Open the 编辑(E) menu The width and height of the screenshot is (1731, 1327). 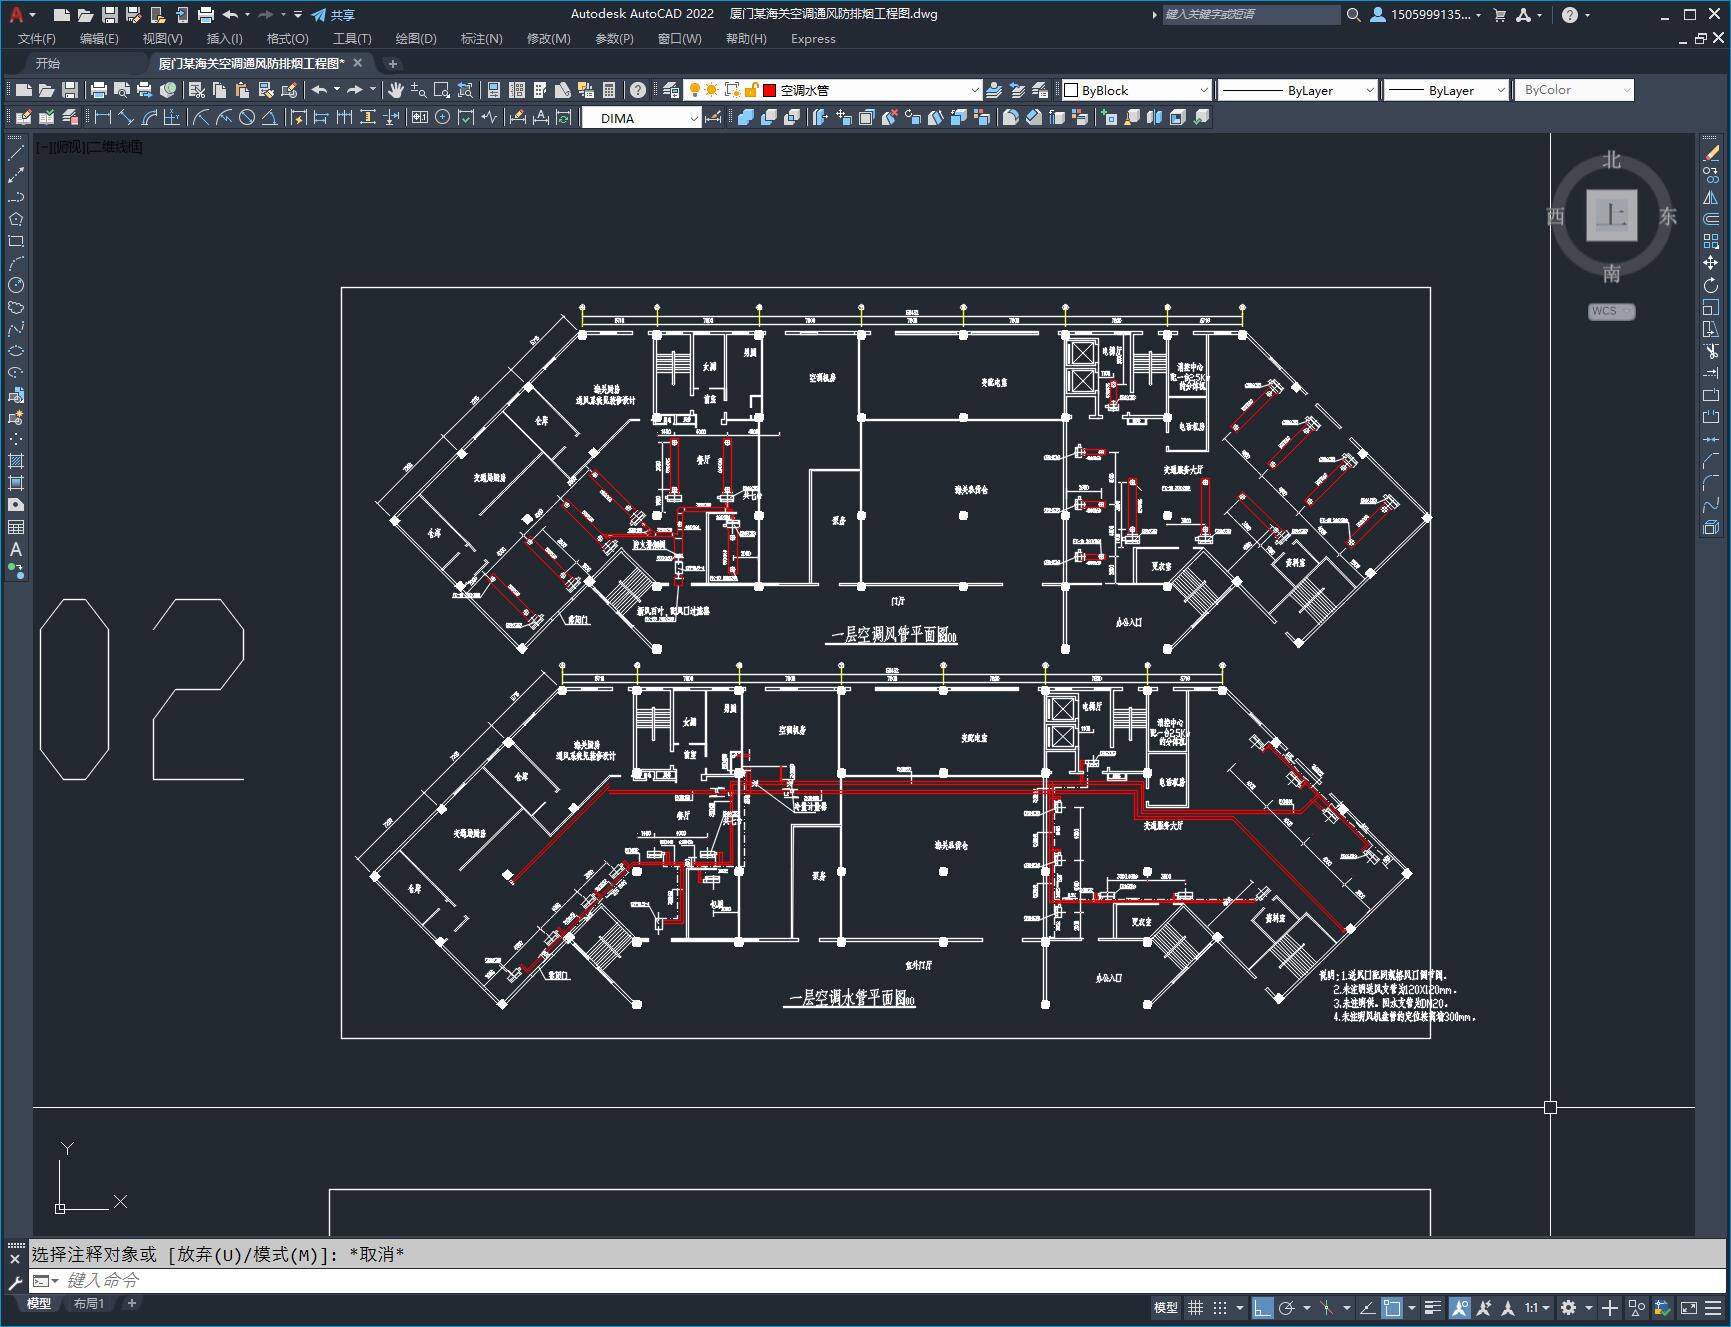click(99, 39)
